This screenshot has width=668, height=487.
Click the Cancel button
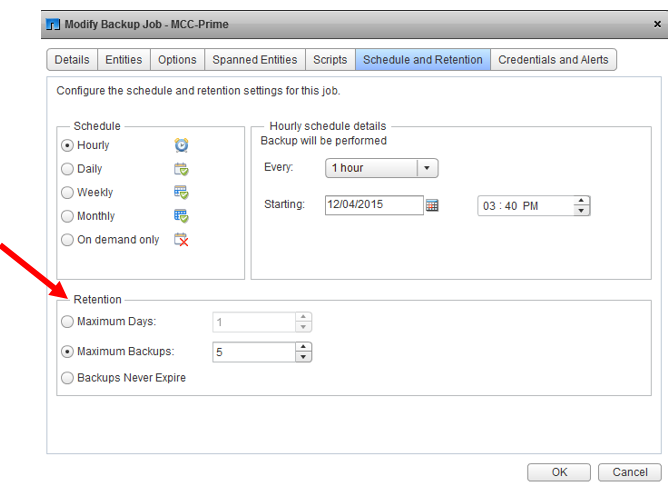point(630,472)
